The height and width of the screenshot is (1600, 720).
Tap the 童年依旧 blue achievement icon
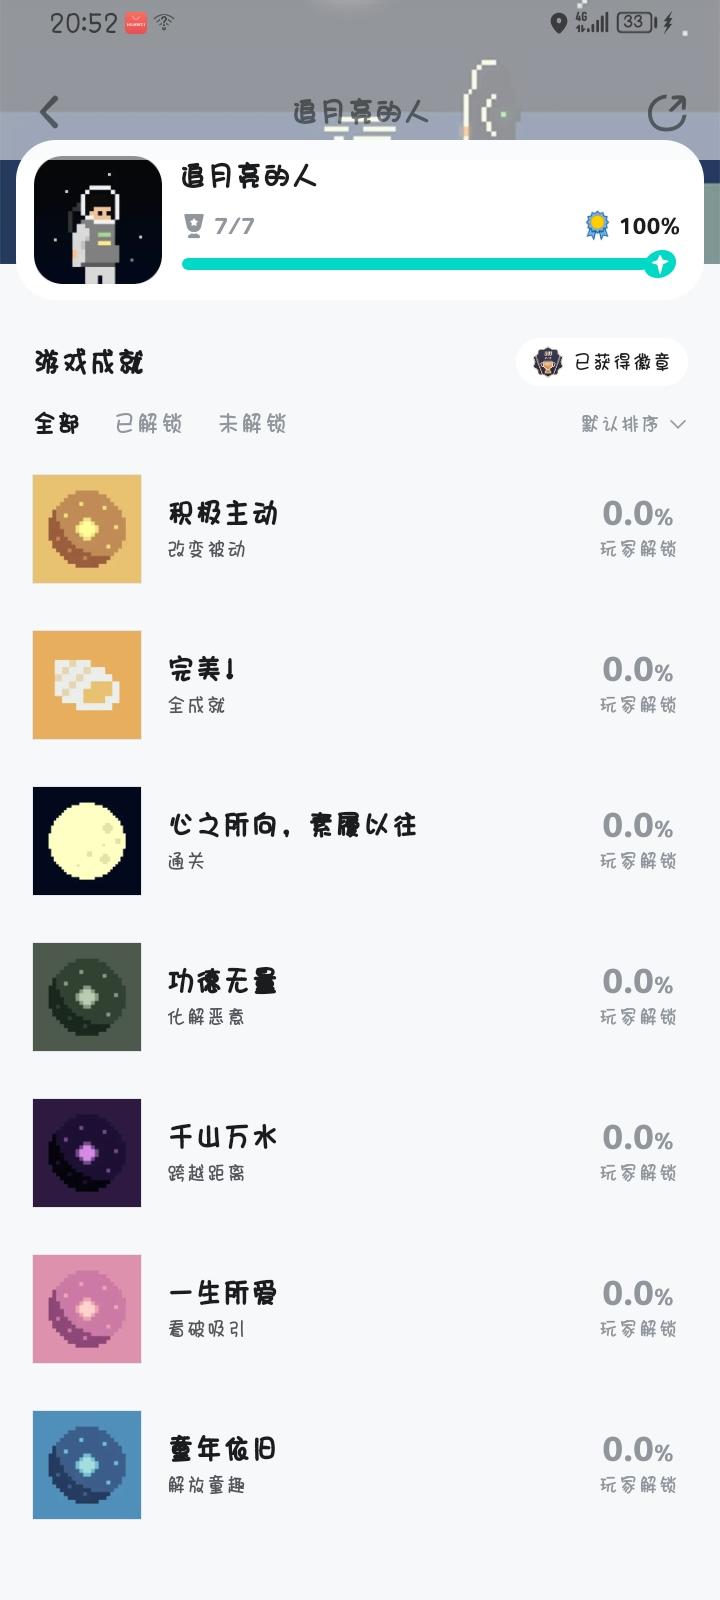pyautogui.click(x=87, y=1465)
